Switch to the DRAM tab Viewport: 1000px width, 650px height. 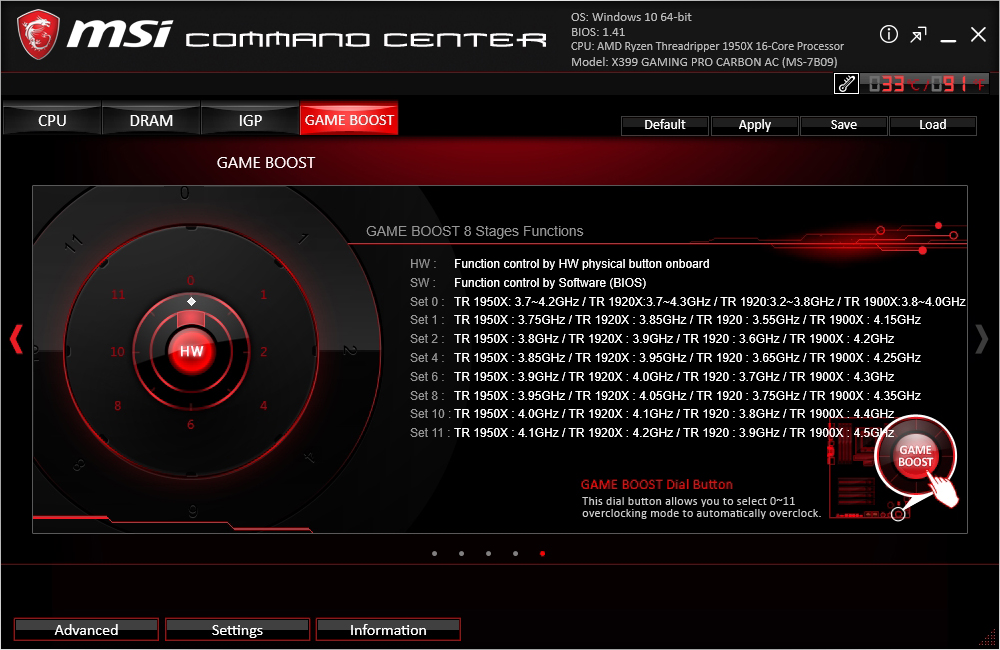151,120
